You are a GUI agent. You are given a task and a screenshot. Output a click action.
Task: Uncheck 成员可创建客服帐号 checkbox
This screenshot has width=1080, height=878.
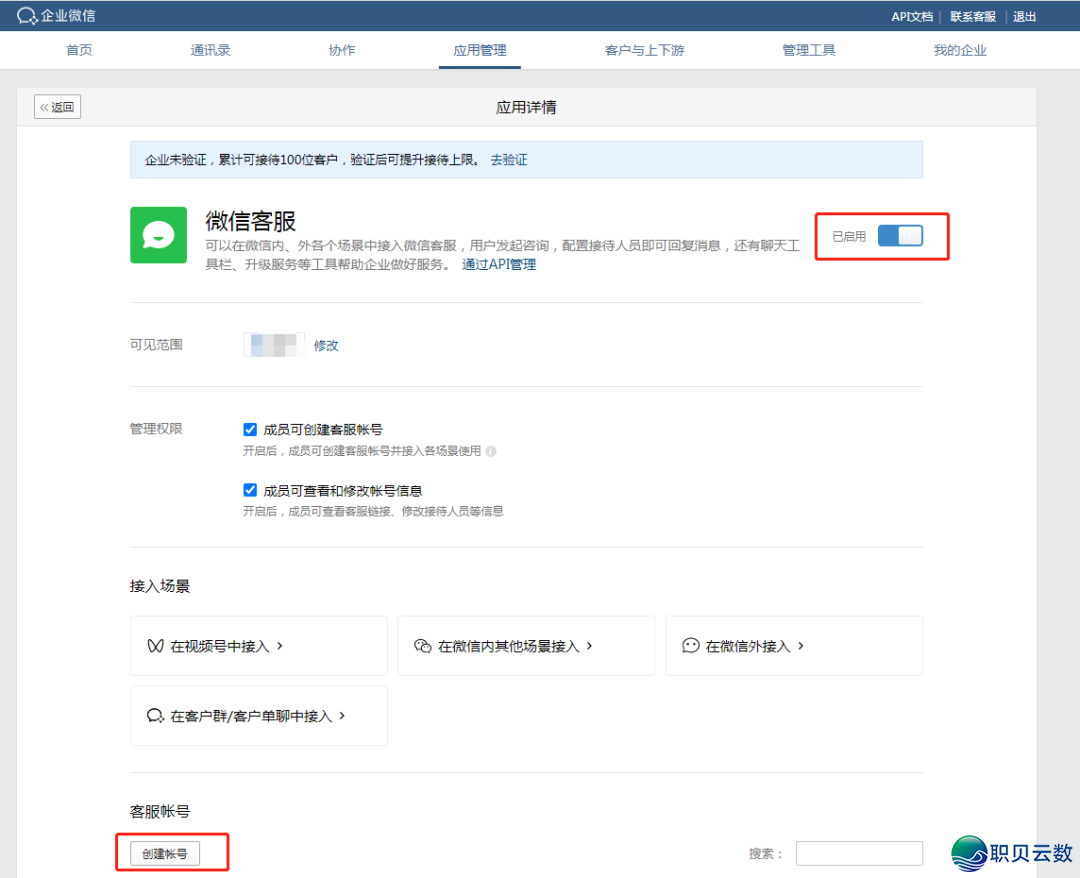[x=250, y=429]
